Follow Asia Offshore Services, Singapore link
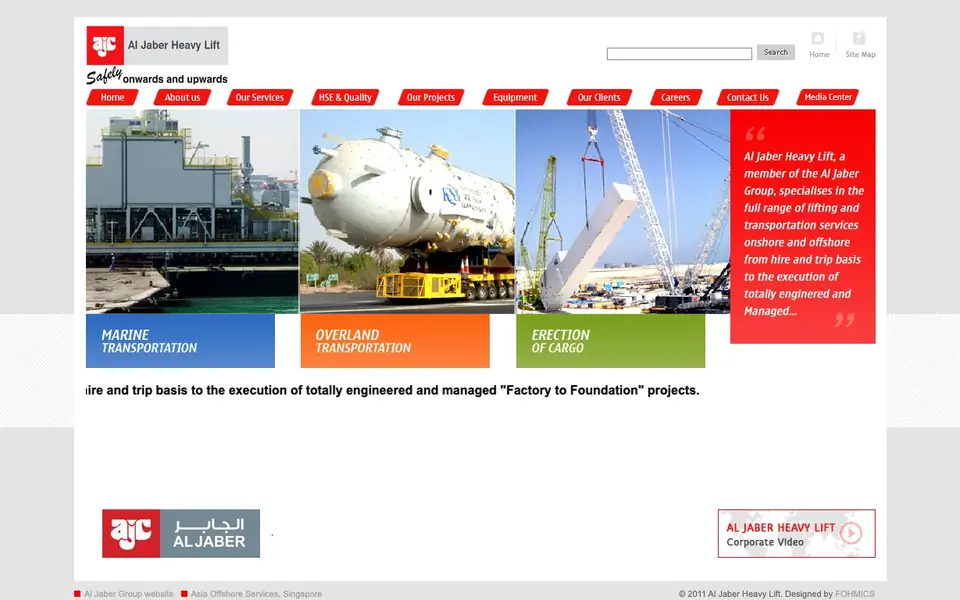This screenshot has height=600, width=960. point(256,594)
